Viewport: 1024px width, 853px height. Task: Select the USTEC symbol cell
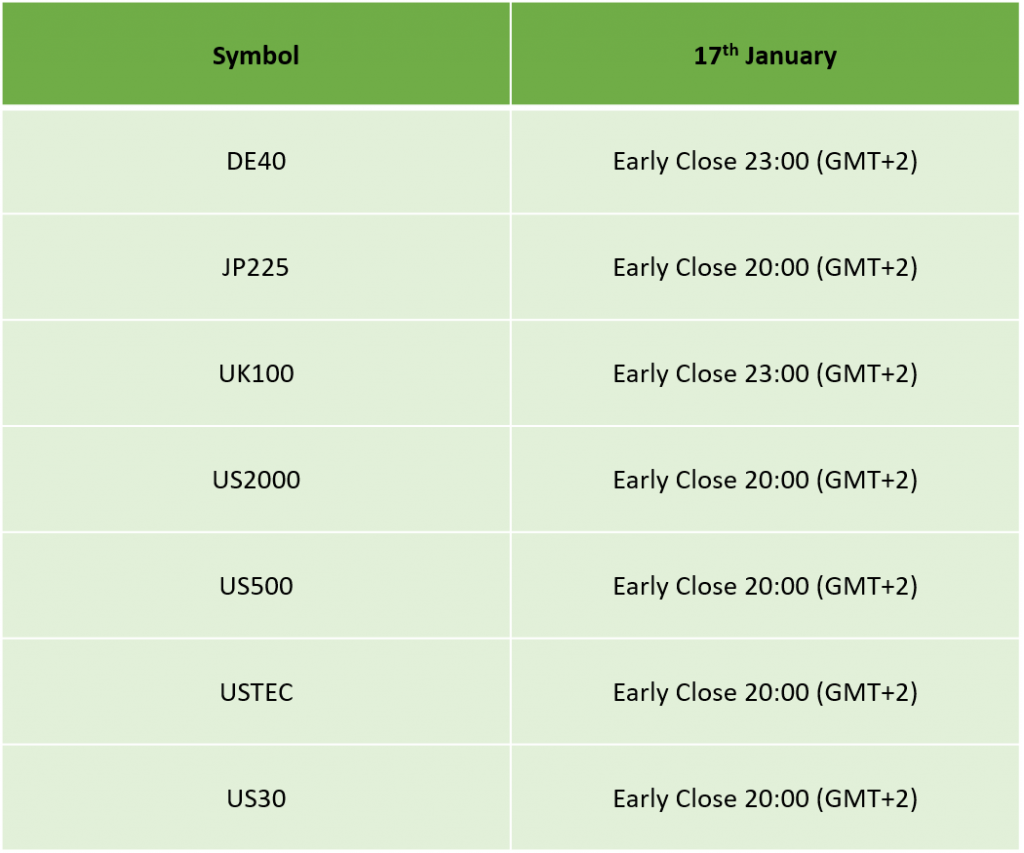coord(256,692)
